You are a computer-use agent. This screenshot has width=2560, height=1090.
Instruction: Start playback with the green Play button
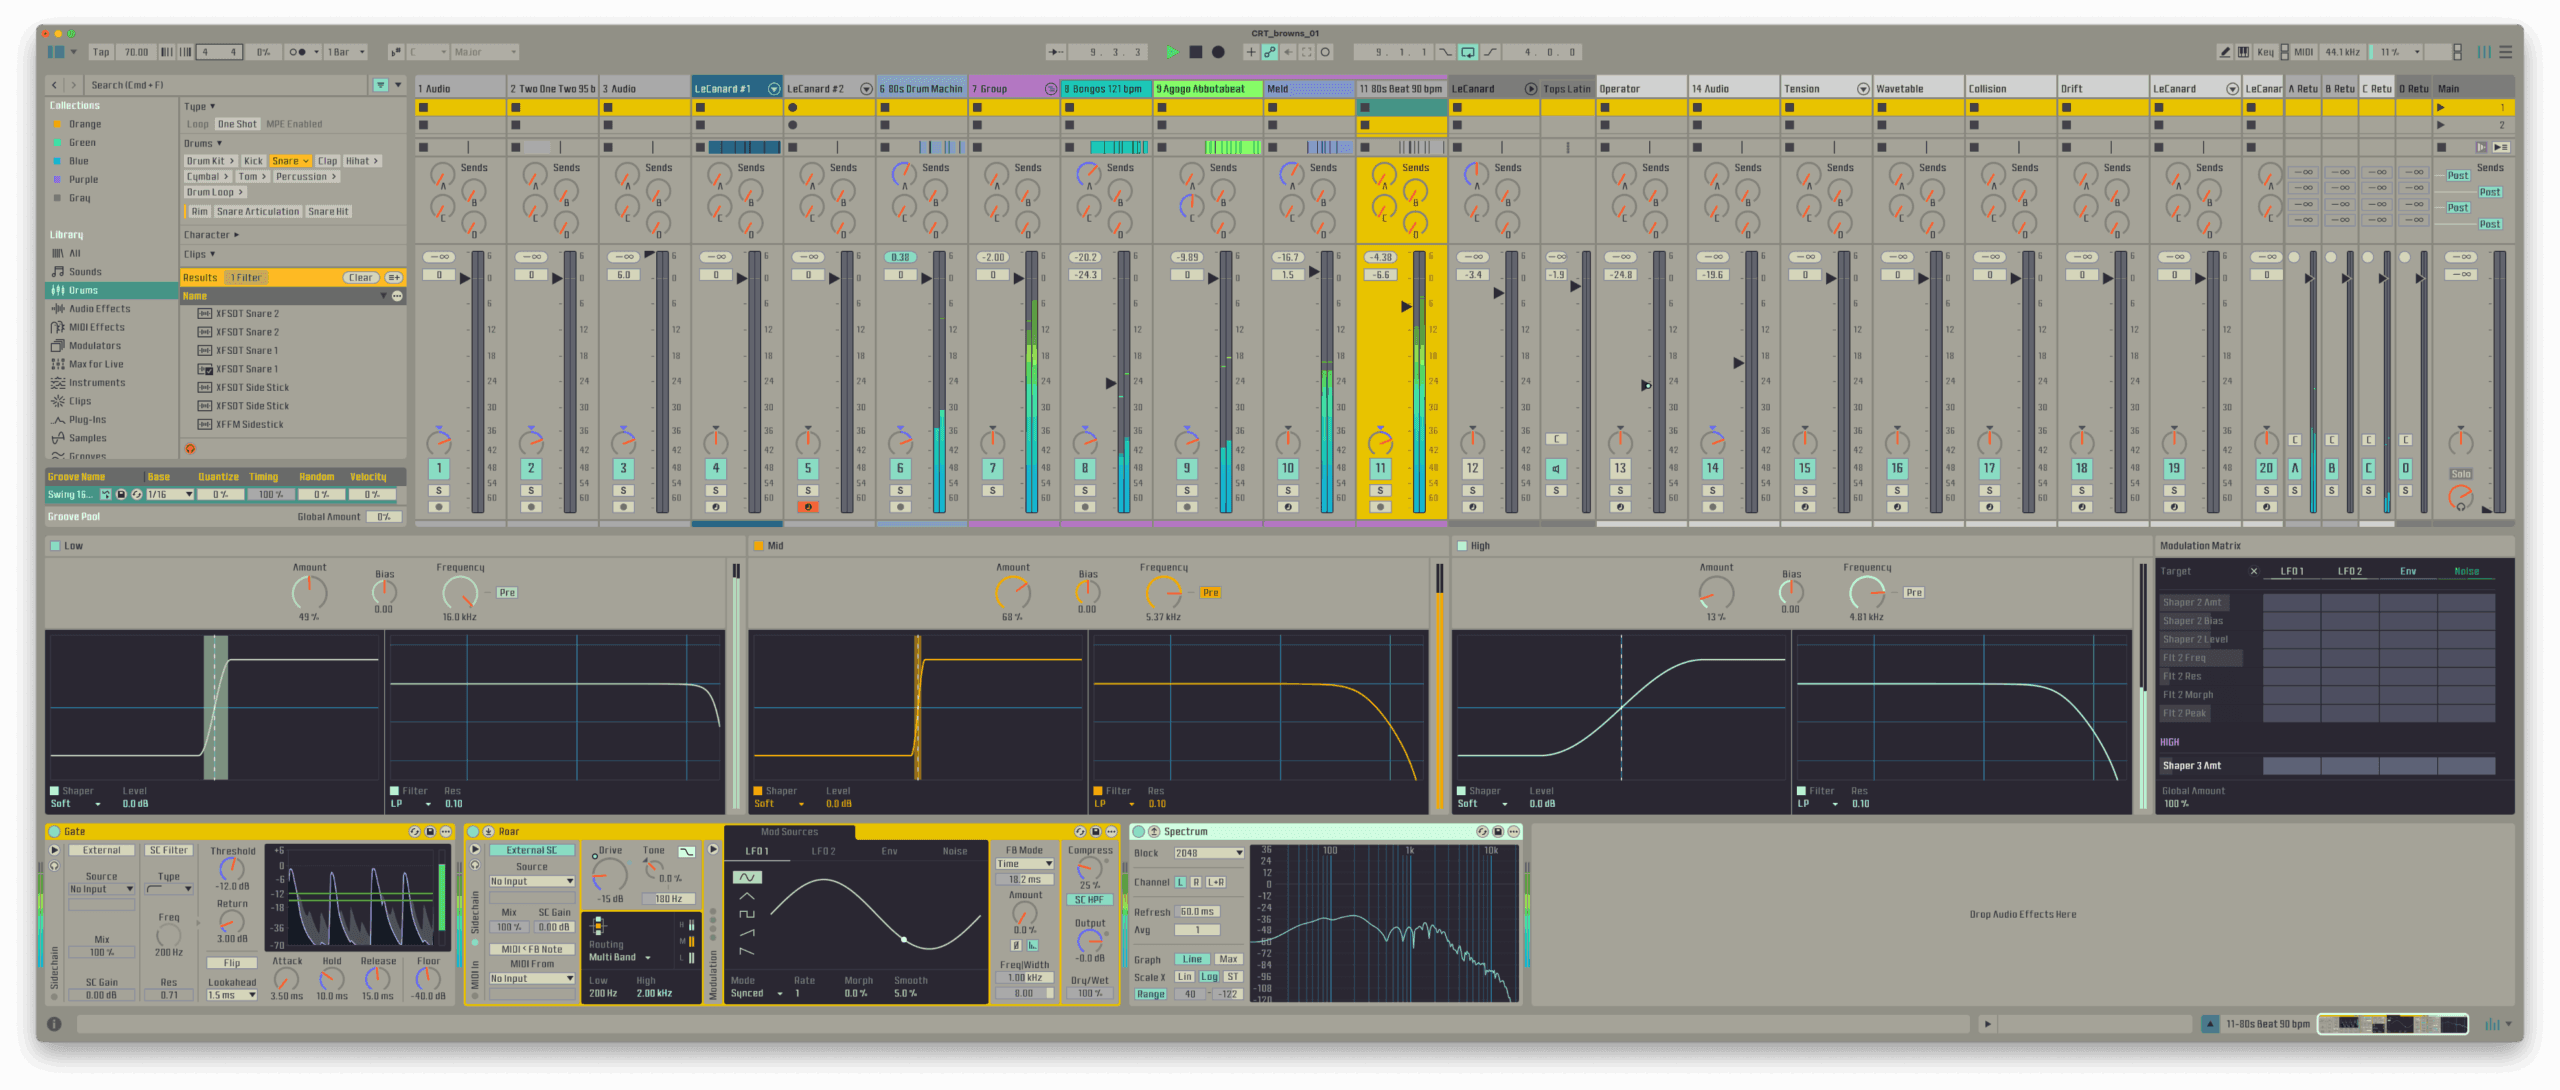point(1172,52)
